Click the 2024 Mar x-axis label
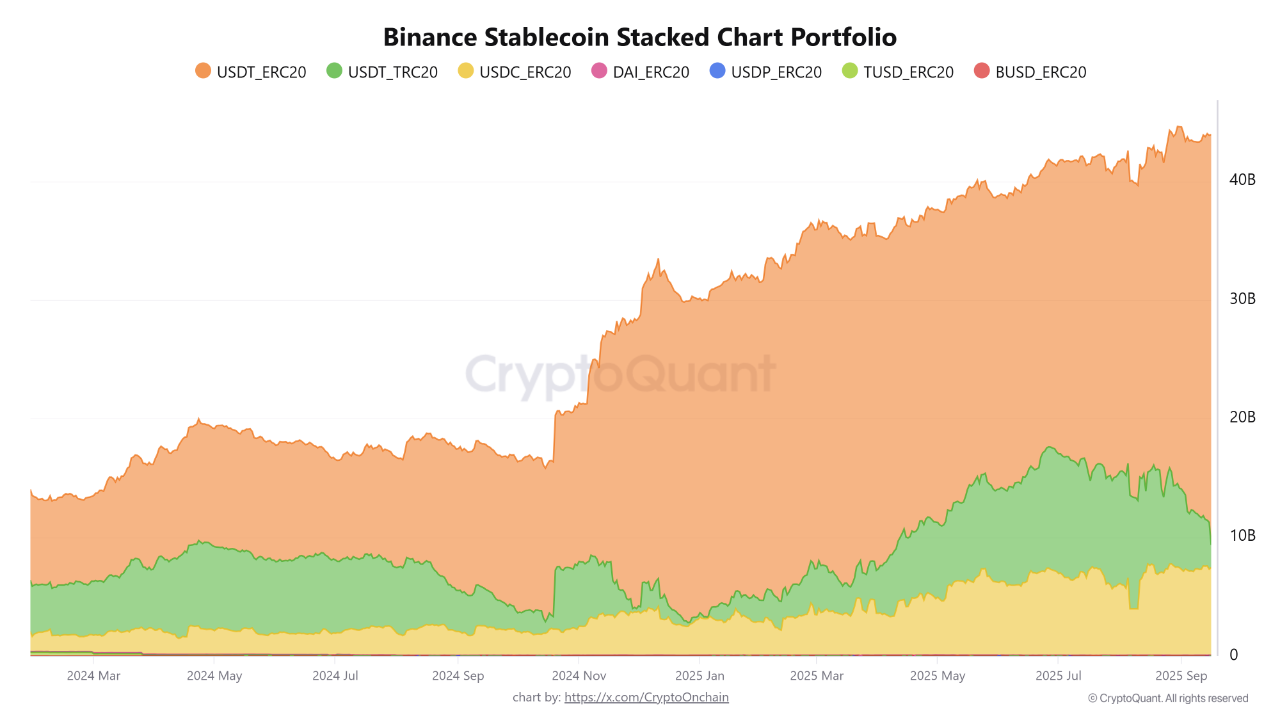 (x=94, y=676)
